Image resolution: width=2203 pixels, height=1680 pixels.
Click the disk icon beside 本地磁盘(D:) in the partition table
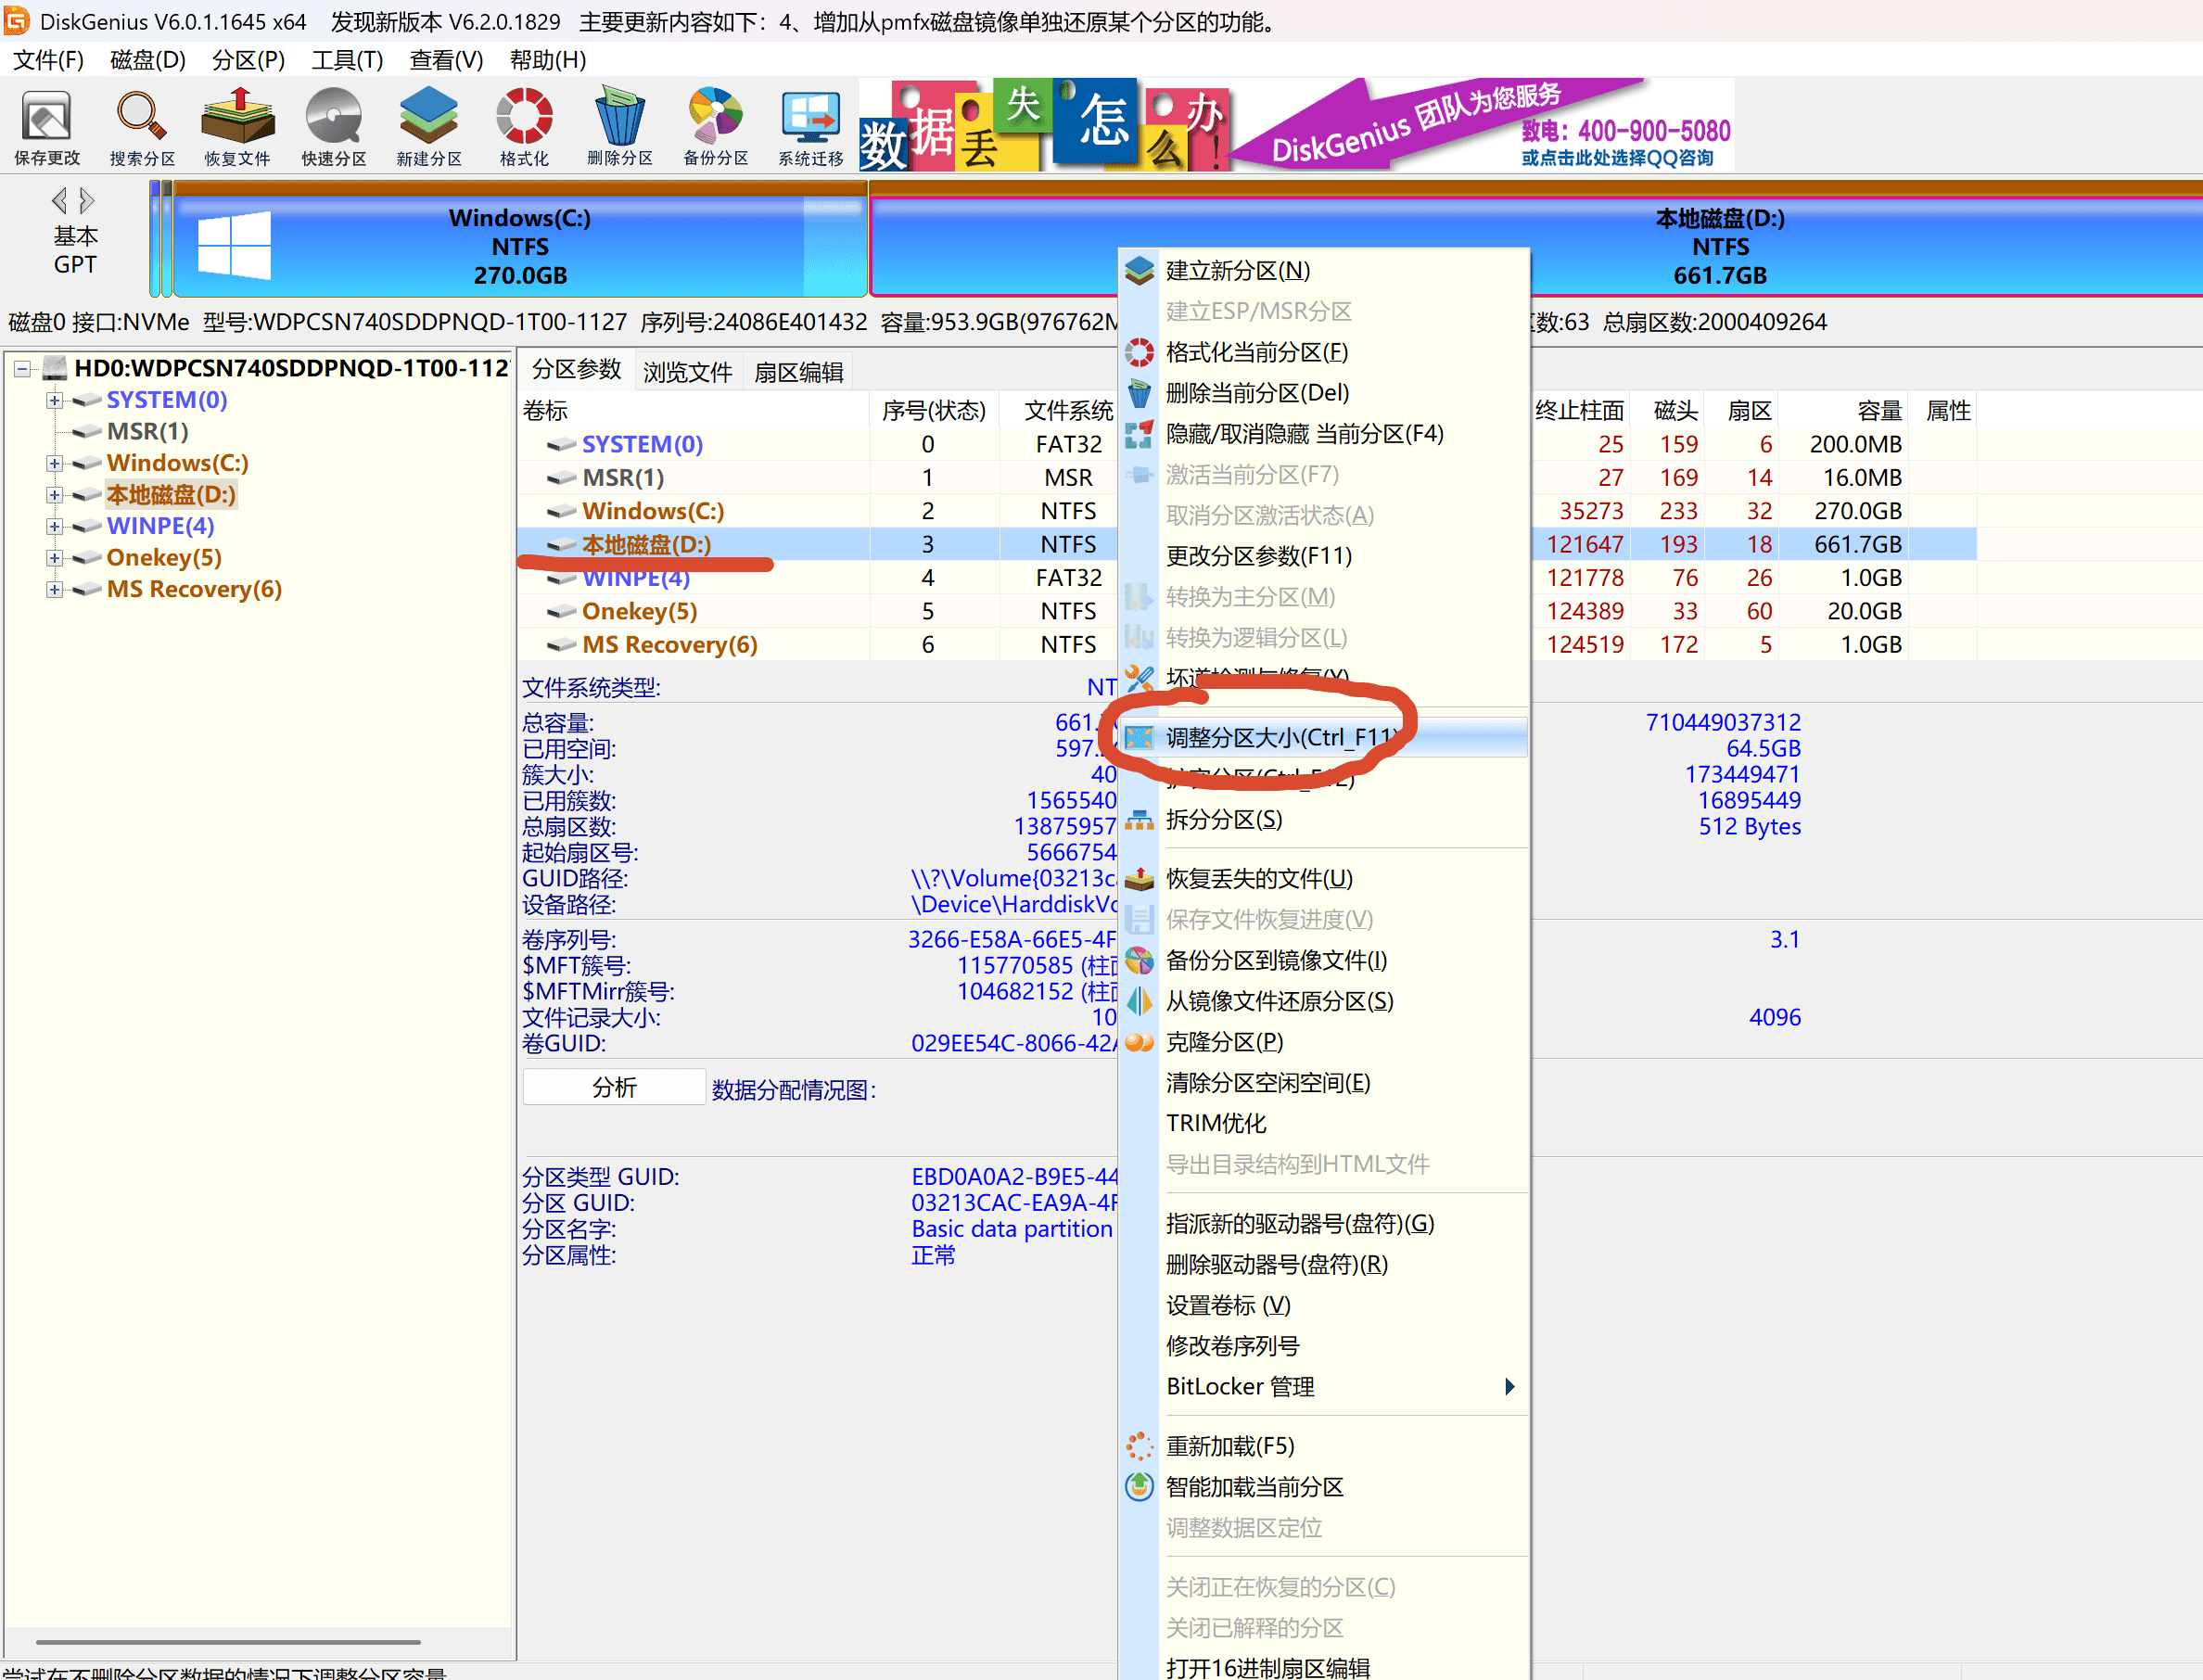pos(561,545)
